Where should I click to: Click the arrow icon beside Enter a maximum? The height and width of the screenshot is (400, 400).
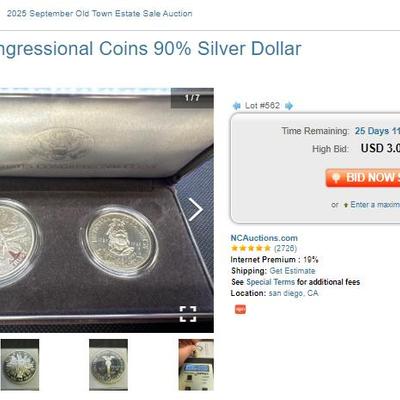point(346,205)
